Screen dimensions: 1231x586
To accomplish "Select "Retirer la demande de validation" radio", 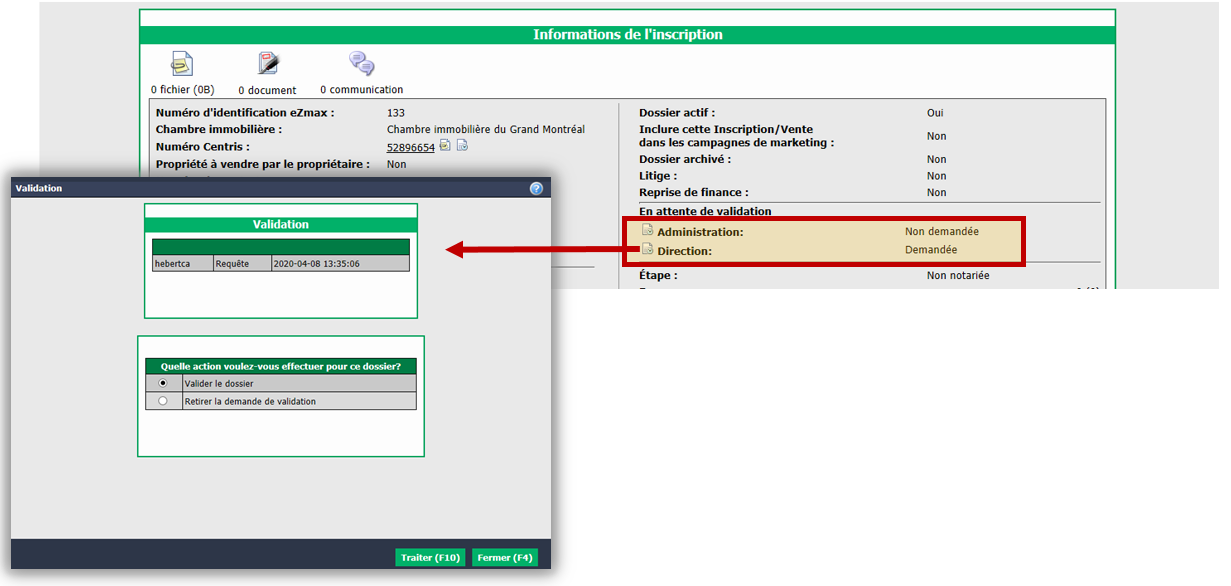I will (x=163, y=401).
